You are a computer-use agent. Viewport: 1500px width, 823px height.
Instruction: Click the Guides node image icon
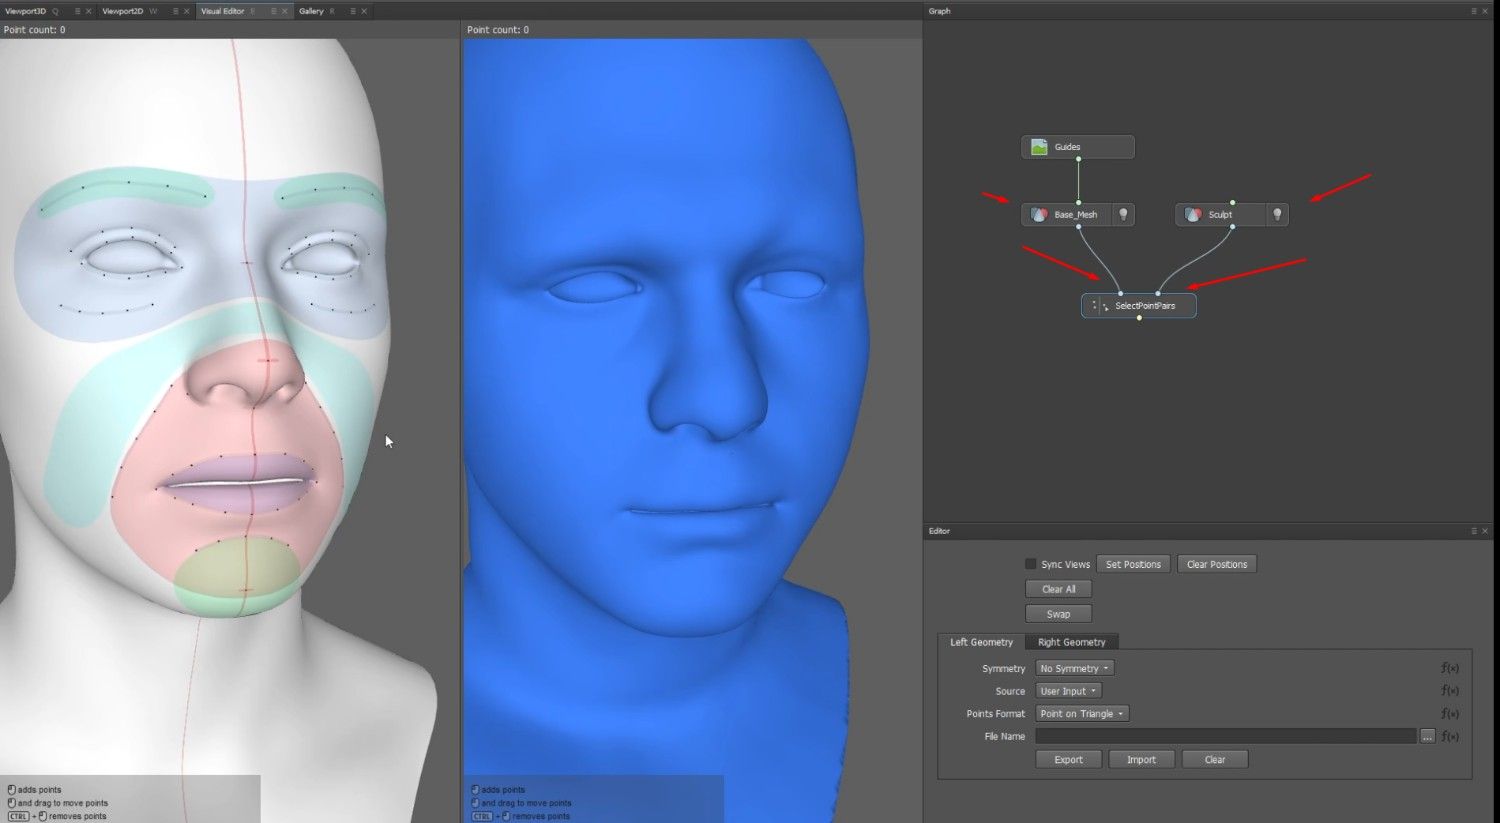[x=1039, y=147]
